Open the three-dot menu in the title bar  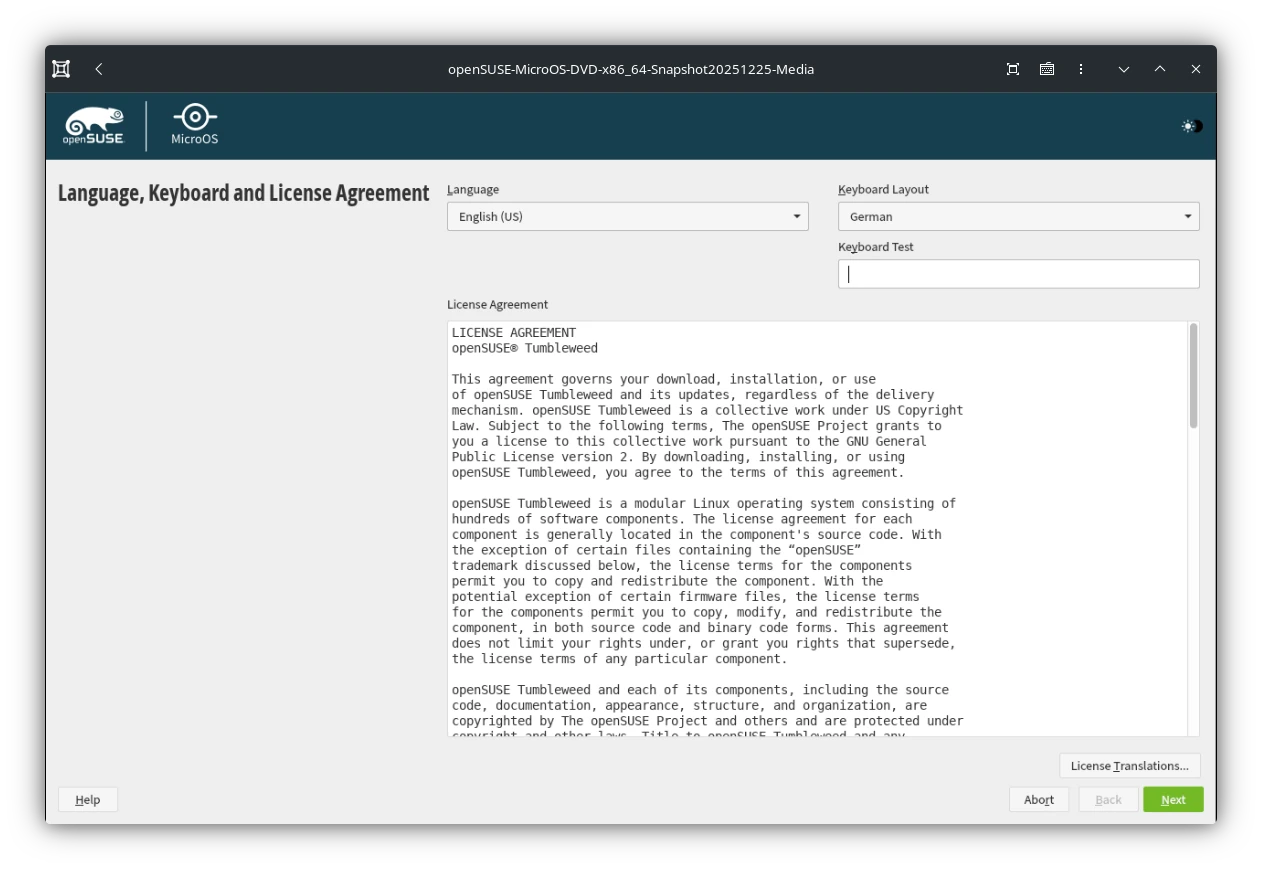pos(1081,69)
